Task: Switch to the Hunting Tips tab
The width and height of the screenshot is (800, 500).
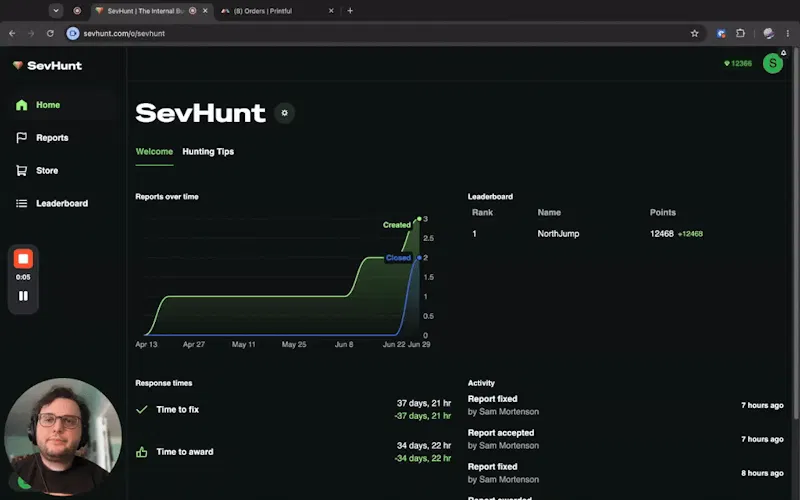Action: (208, 152)
